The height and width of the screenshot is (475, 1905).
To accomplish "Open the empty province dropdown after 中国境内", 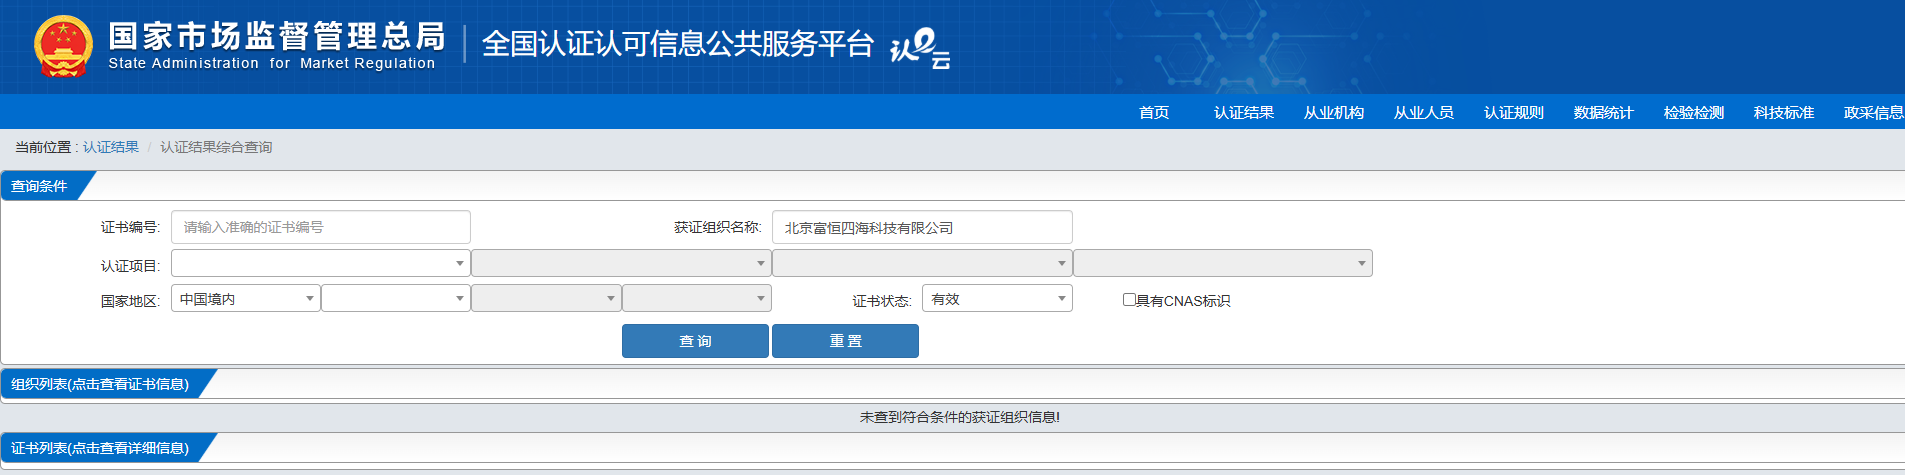I will click(396, 298).
